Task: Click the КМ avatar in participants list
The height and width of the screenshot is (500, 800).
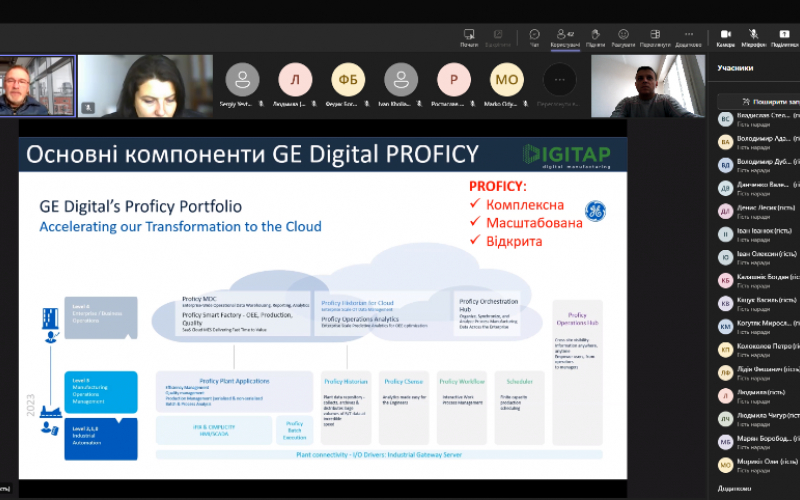Action: [726, 327]
